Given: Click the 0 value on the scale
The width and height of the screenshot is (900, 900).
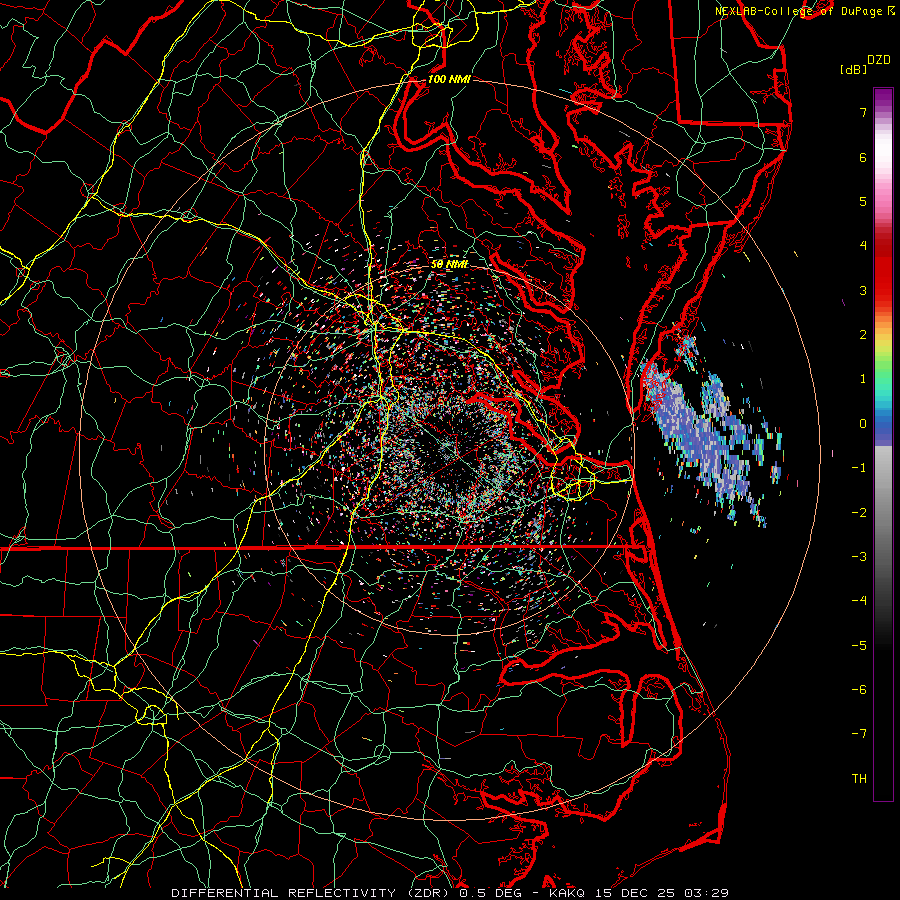Looking at the screenshot, I should click(863, 424).
